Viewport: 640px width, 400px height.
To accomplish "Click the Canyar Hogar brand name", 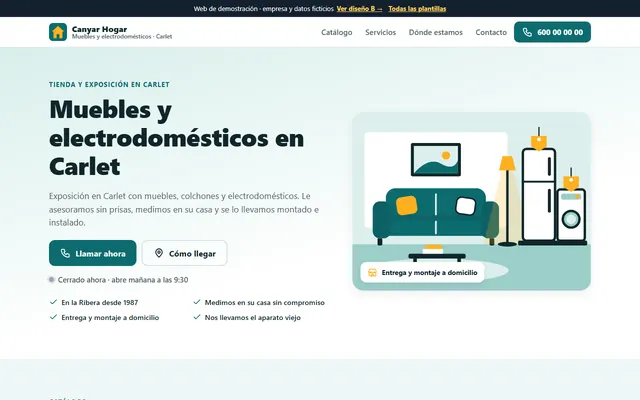I will pyautogui.click(x=99, y=29).
